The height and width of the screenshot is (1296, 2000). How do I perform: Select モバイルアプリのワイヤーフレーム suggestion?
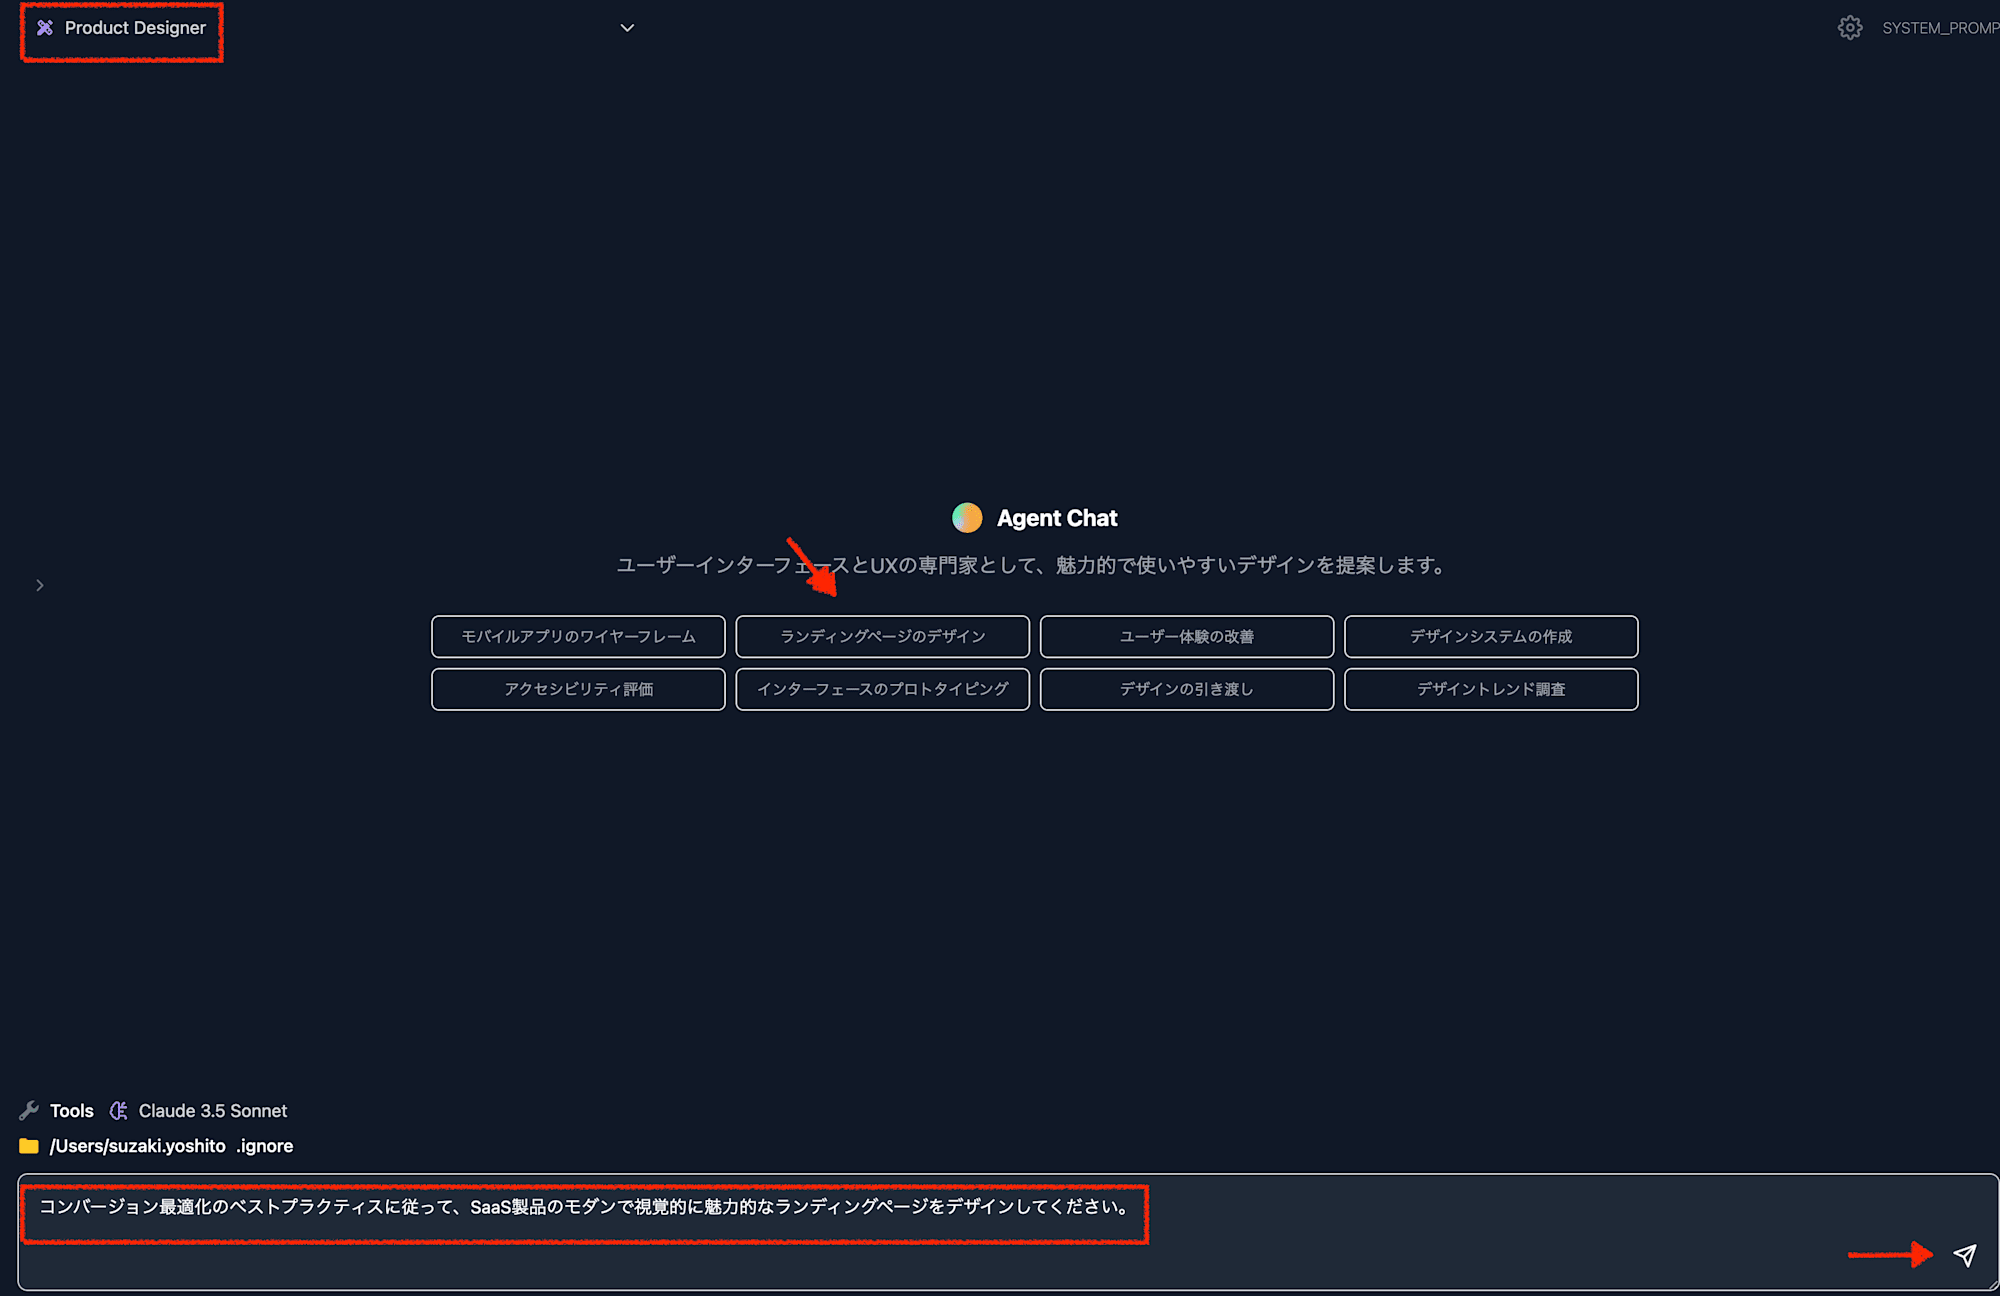click(x=578, y=636)
